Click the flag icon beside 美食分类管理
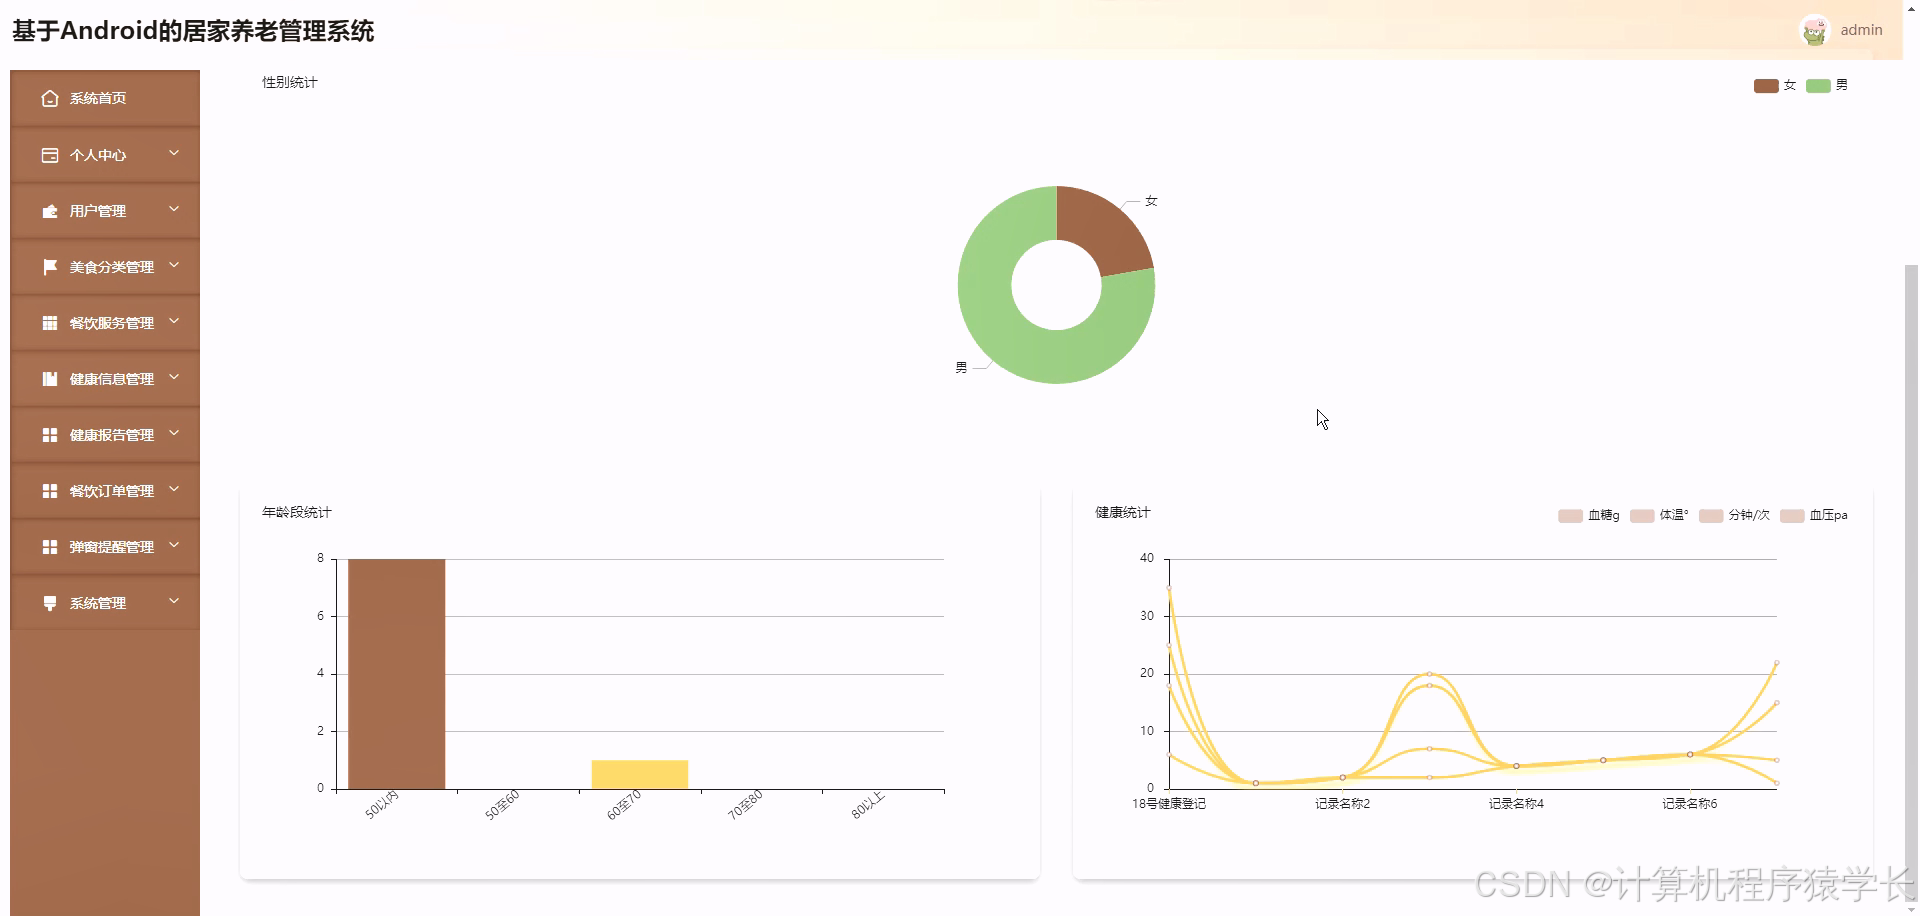The height and width of the screenshot is (916, 1920). pos(50,267)
